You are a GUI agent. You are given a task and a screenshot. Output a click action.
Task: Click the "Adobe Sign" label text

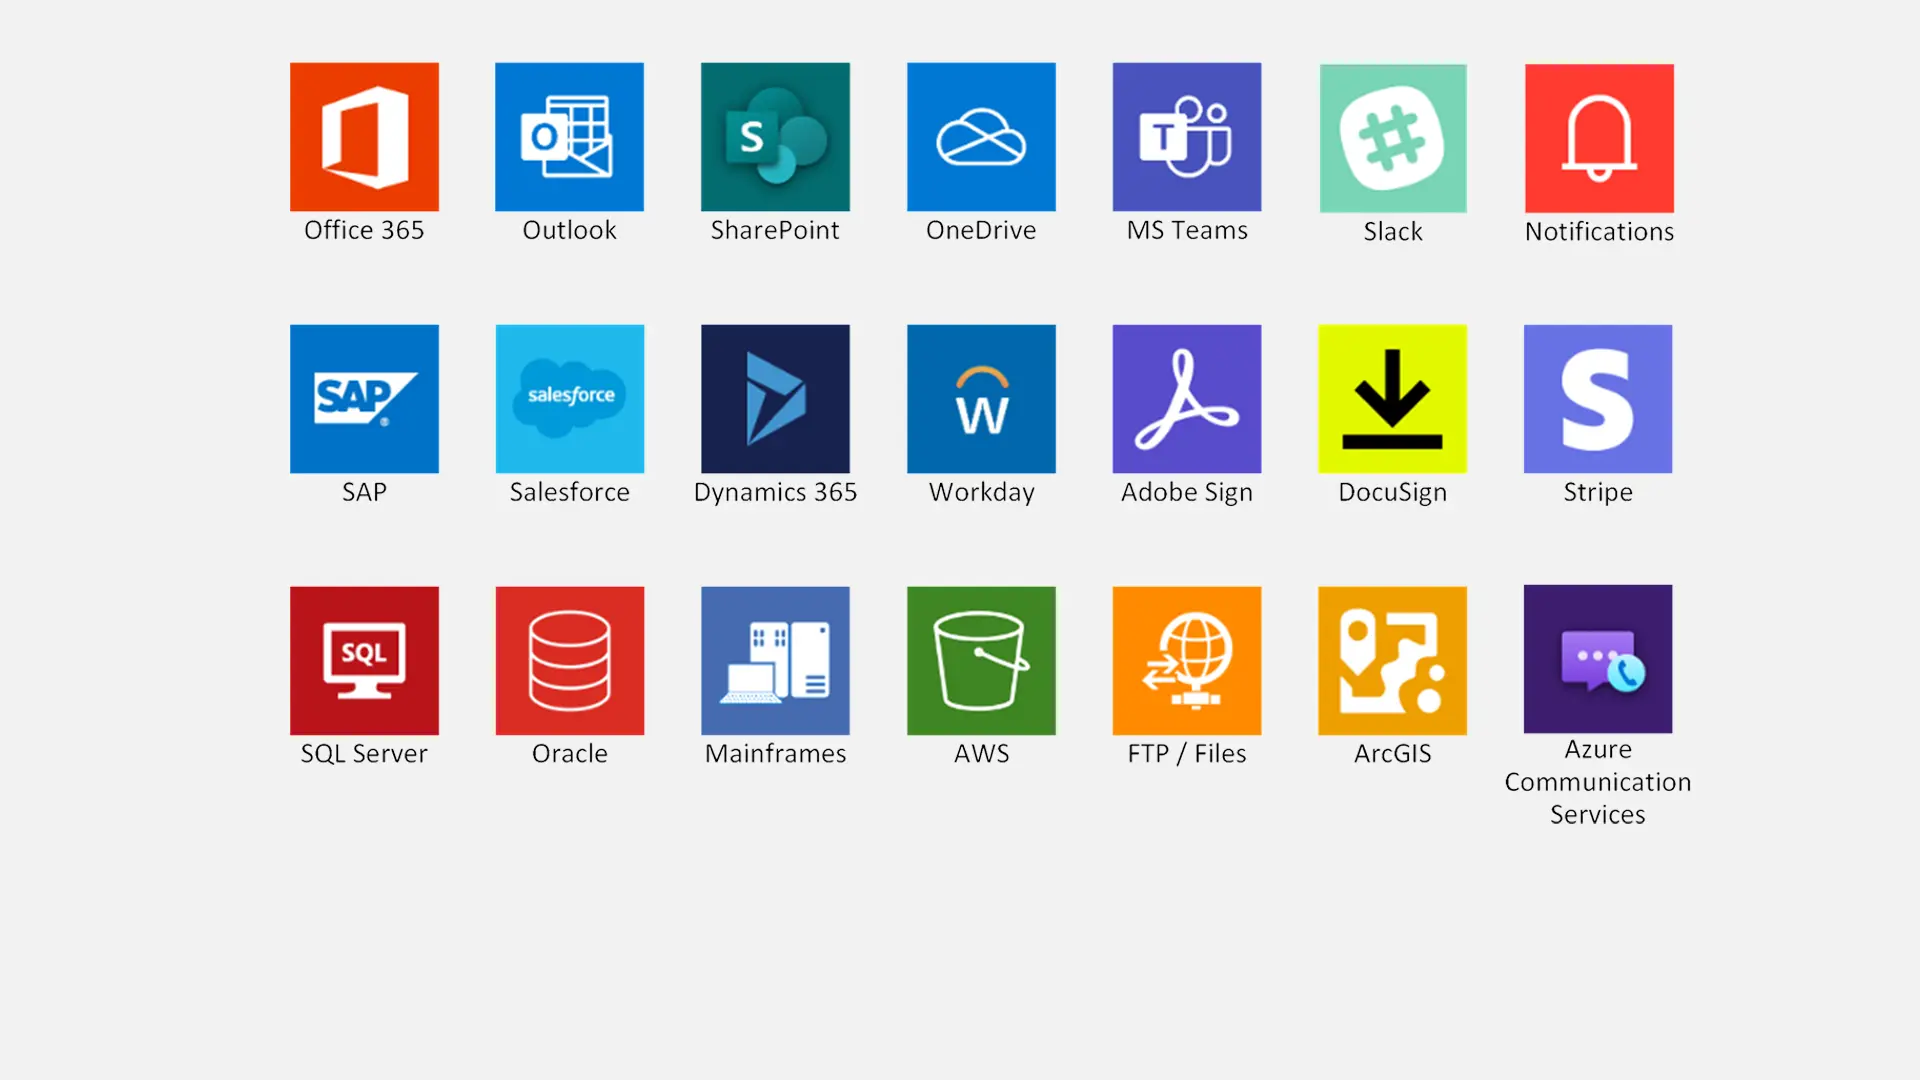coord(1187,492)
